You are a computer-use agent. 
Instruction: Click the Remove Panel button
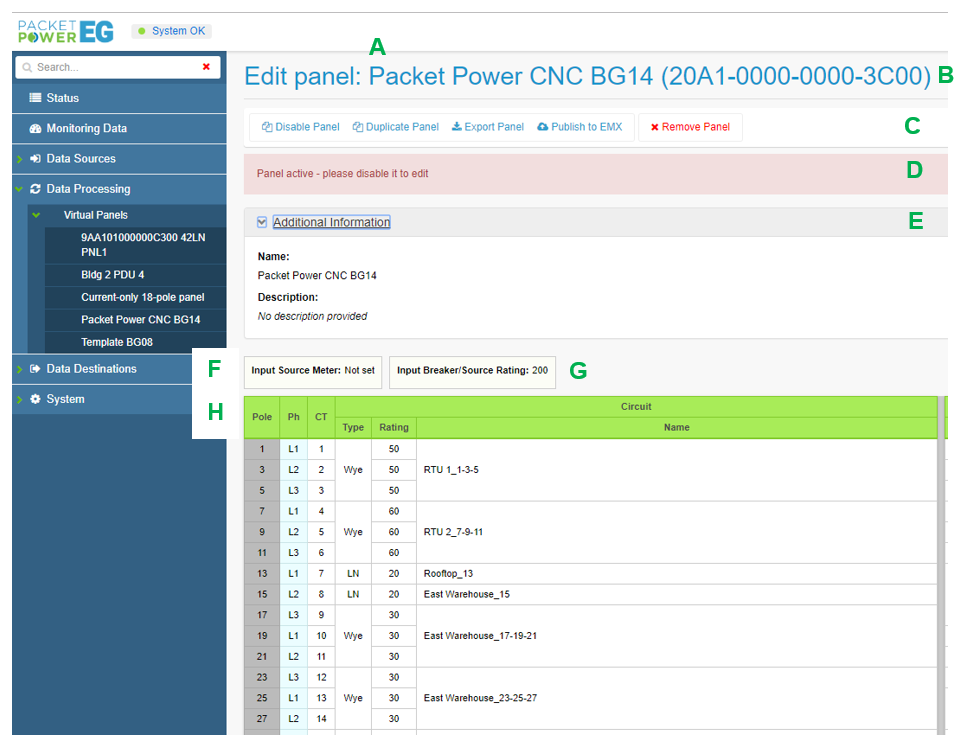[x=690, y=127]
